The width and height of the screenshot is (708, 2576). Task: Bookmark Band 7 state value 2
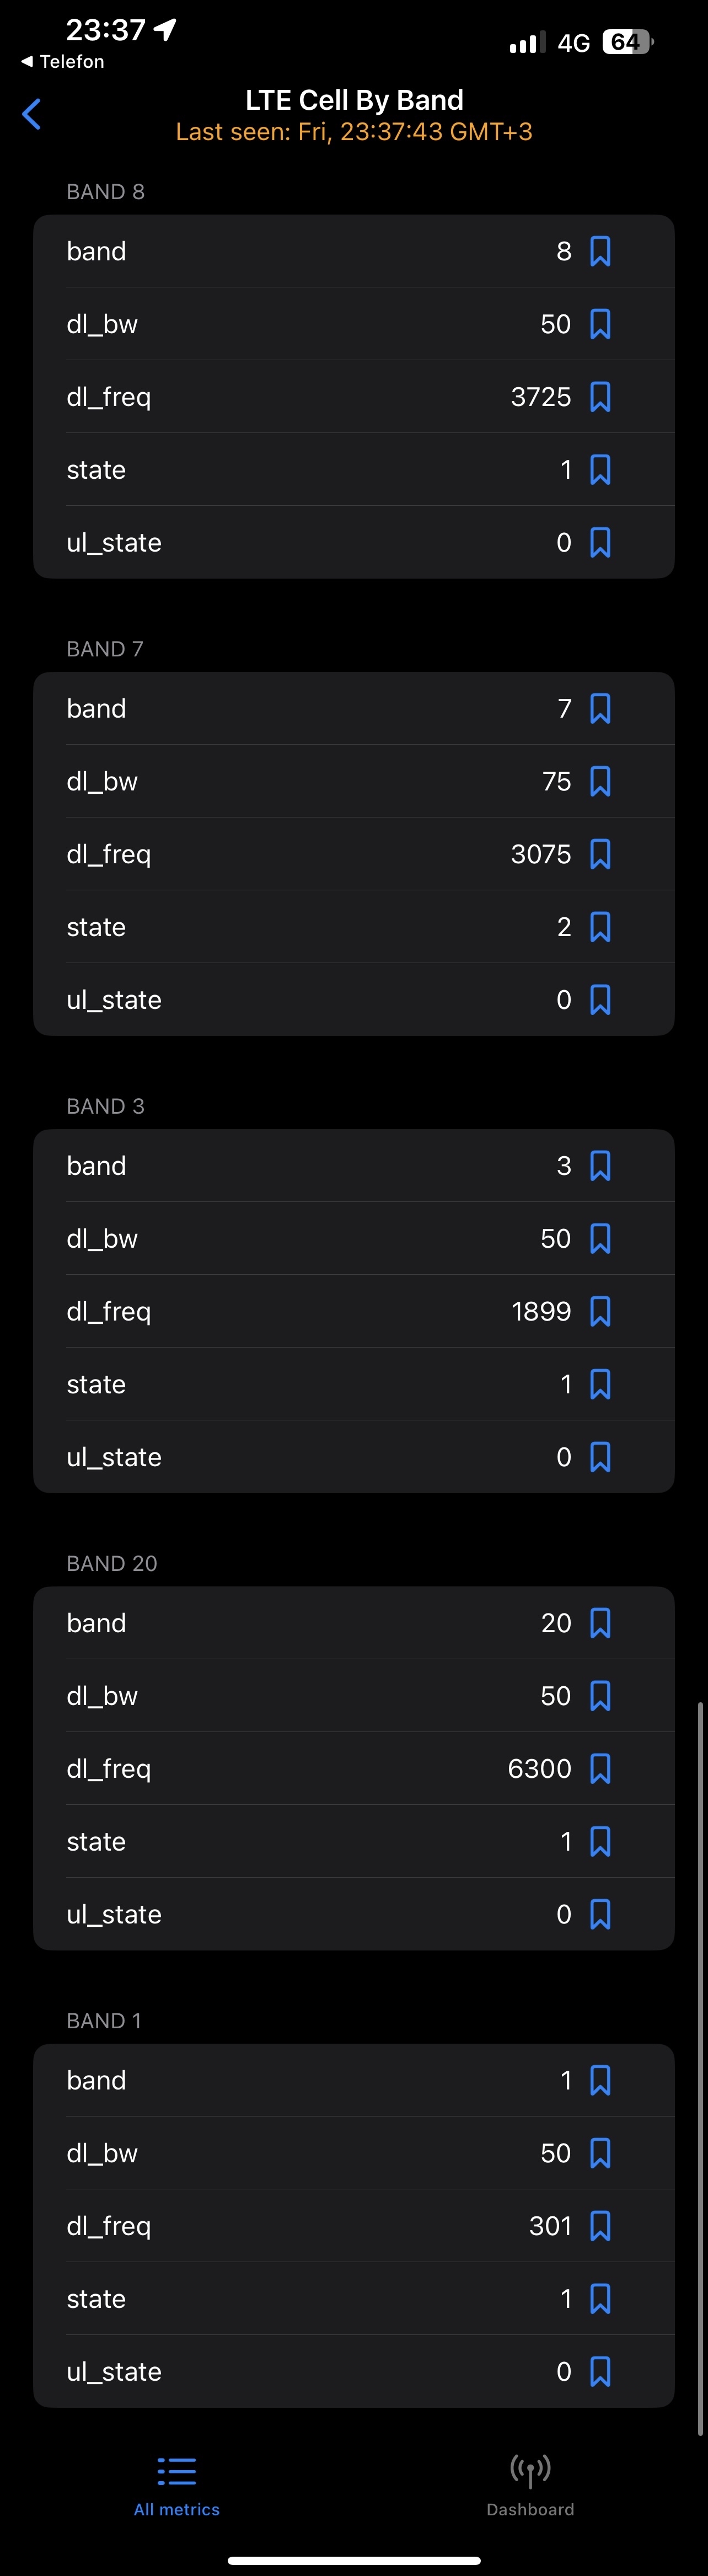600,927
